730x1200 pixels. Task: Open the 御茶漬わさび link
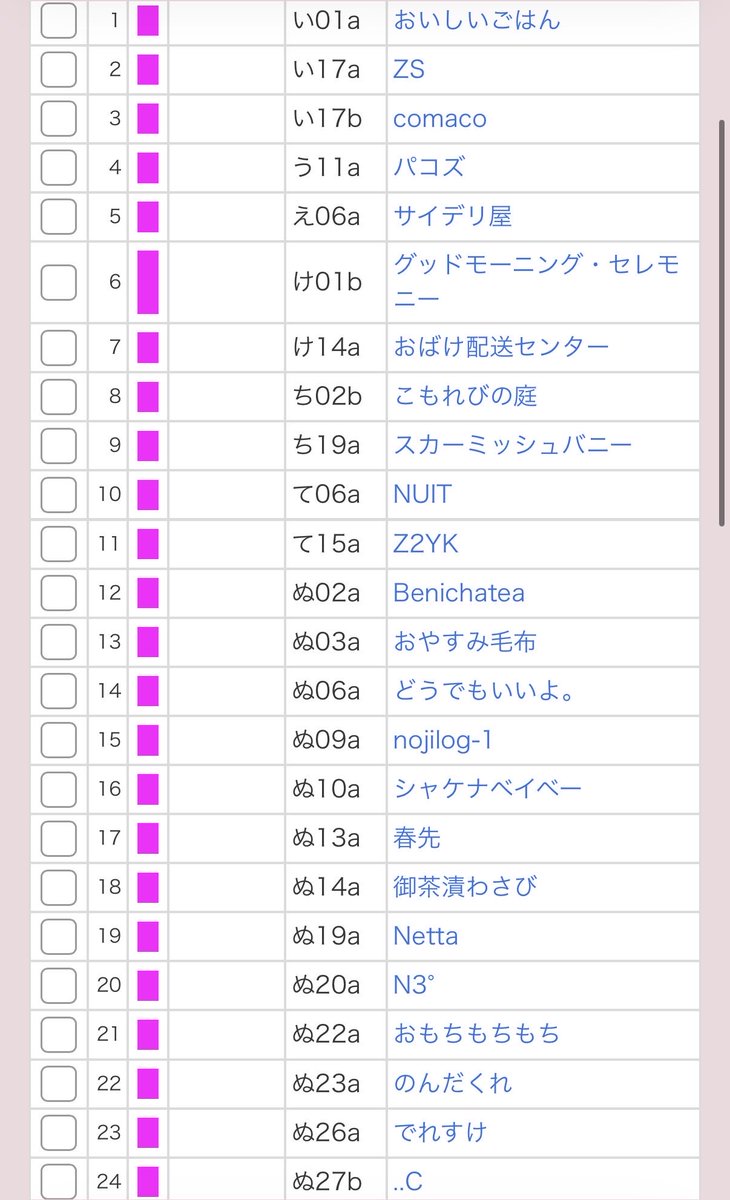click(465, 886)
